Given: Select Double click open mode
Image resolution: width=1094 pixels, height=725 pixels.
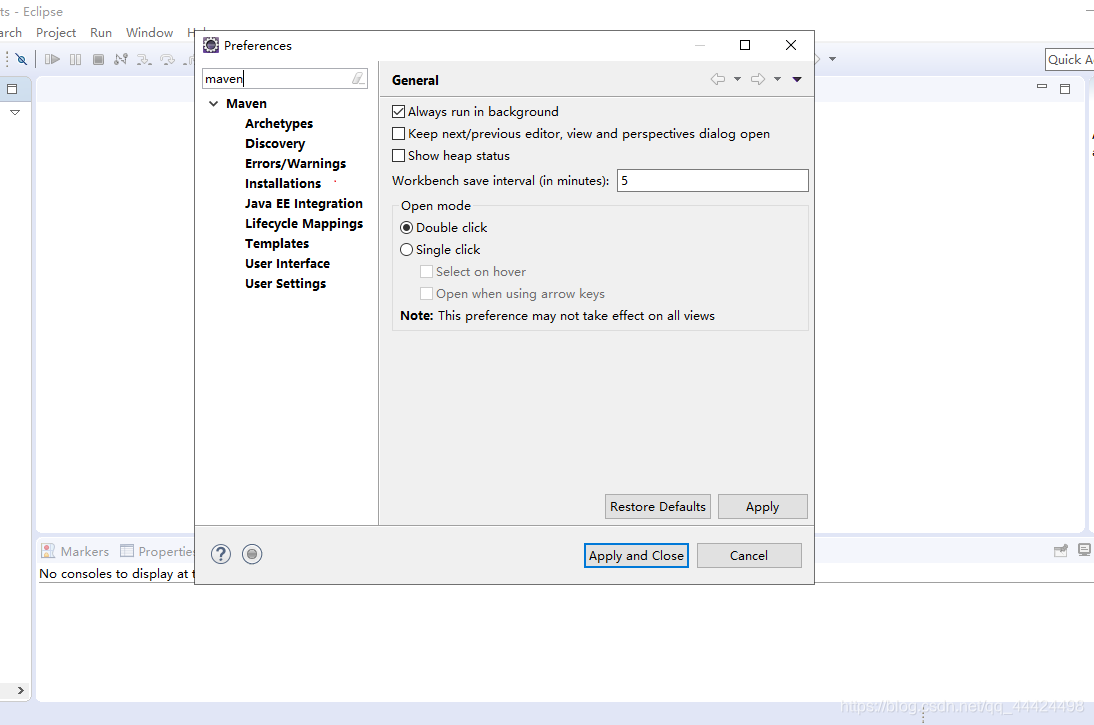Looking at the screenshot, I should 406,227.
